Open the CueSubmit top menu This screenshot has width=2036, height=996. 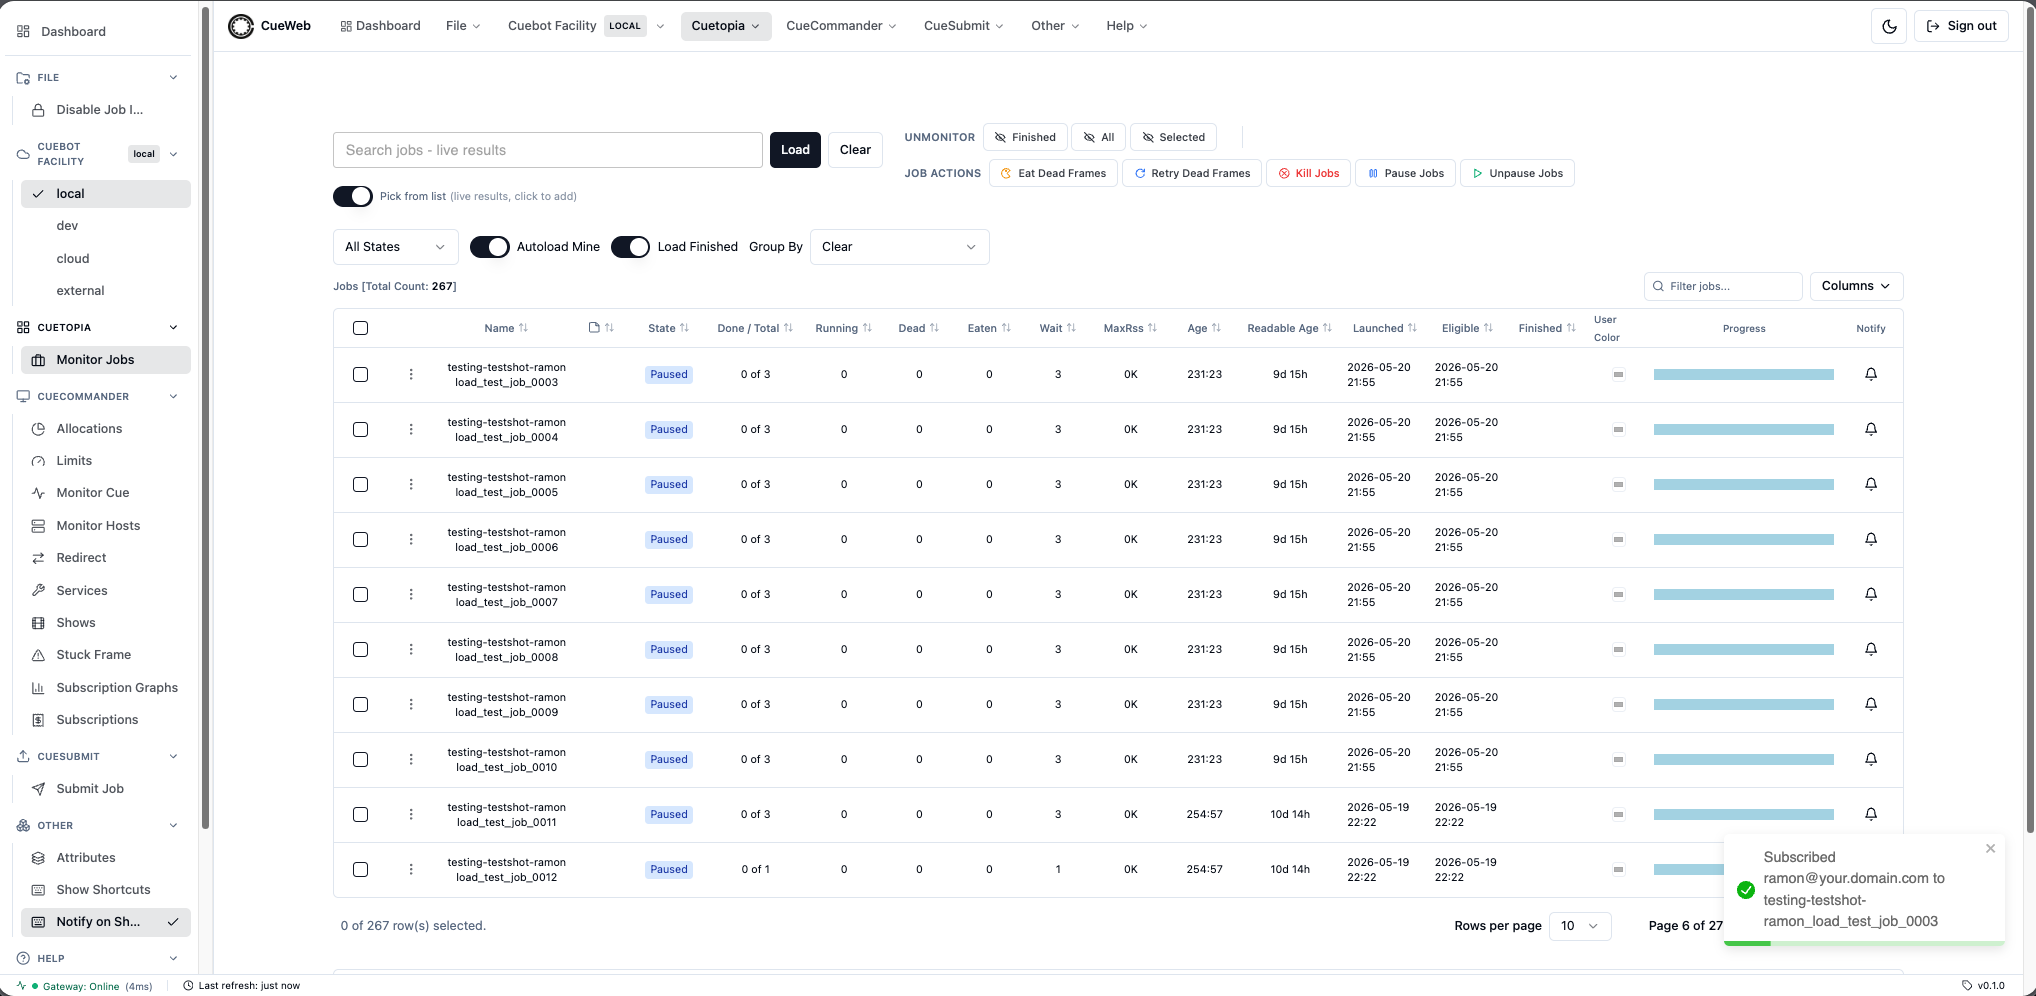click(x=964, y=26)
